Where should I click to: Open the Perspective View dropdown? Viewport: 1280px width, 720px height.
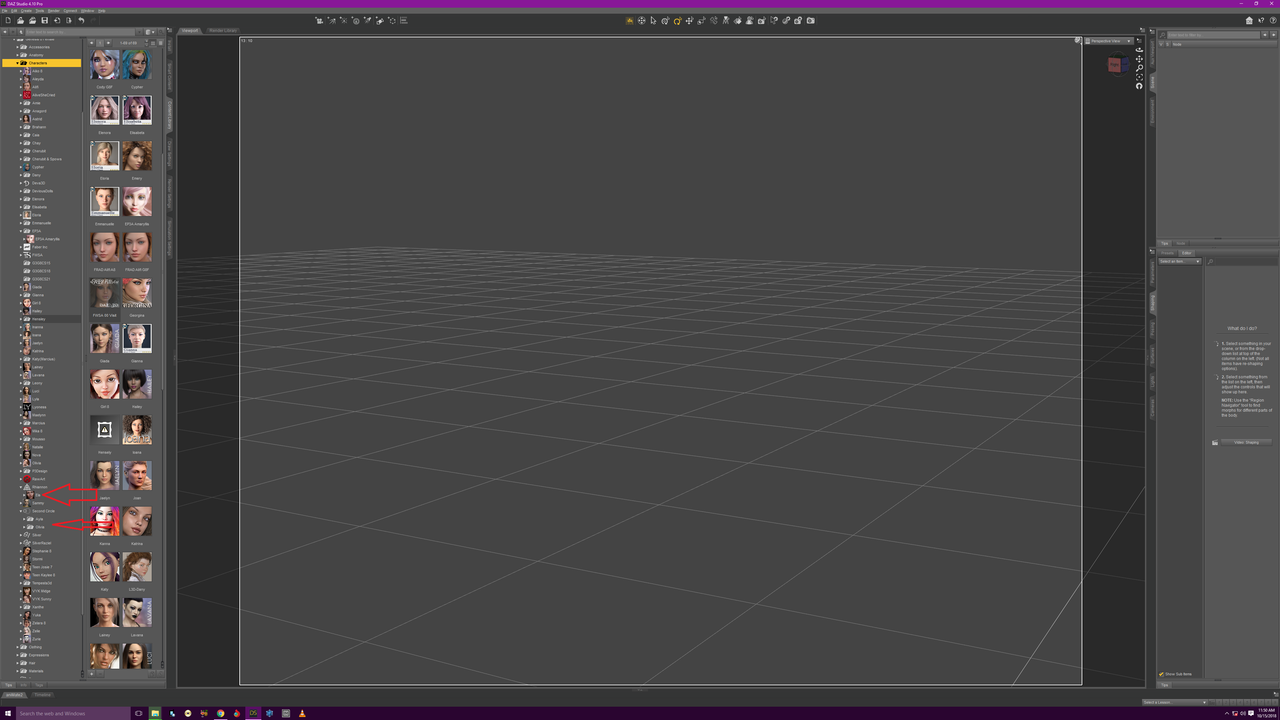pos(1109,41)
